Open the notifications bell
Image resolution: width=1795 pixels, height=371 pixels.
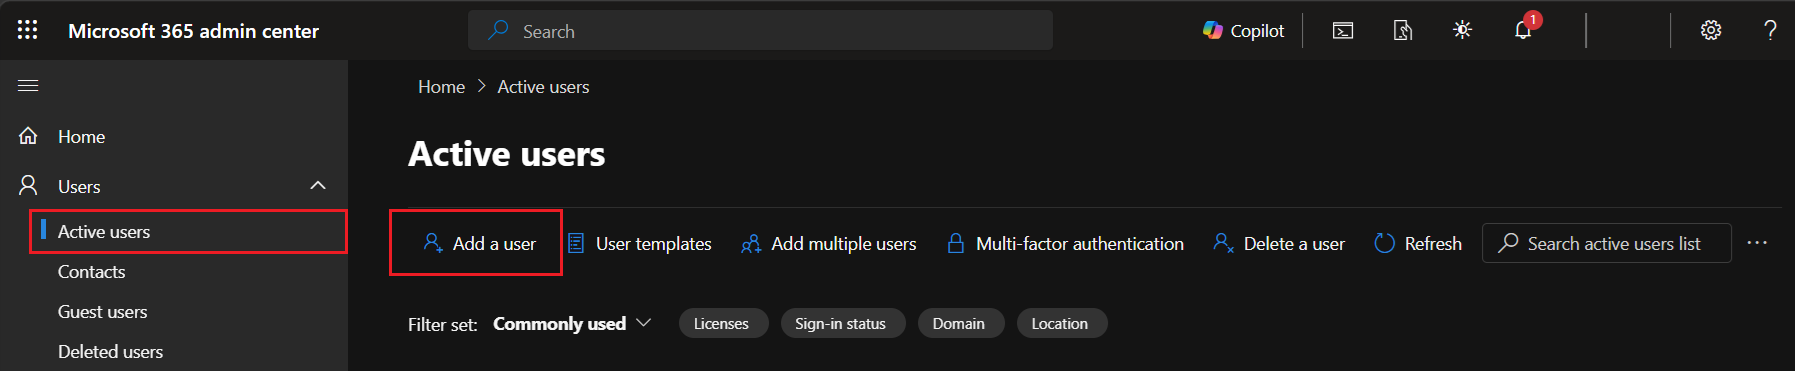click(x=1523, y=30)
